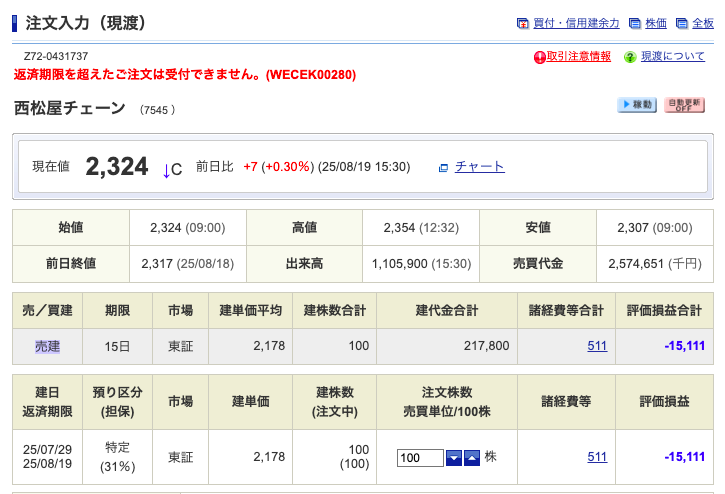
Task: Click the green question mark help icon
Action: [x=630, y=57]
